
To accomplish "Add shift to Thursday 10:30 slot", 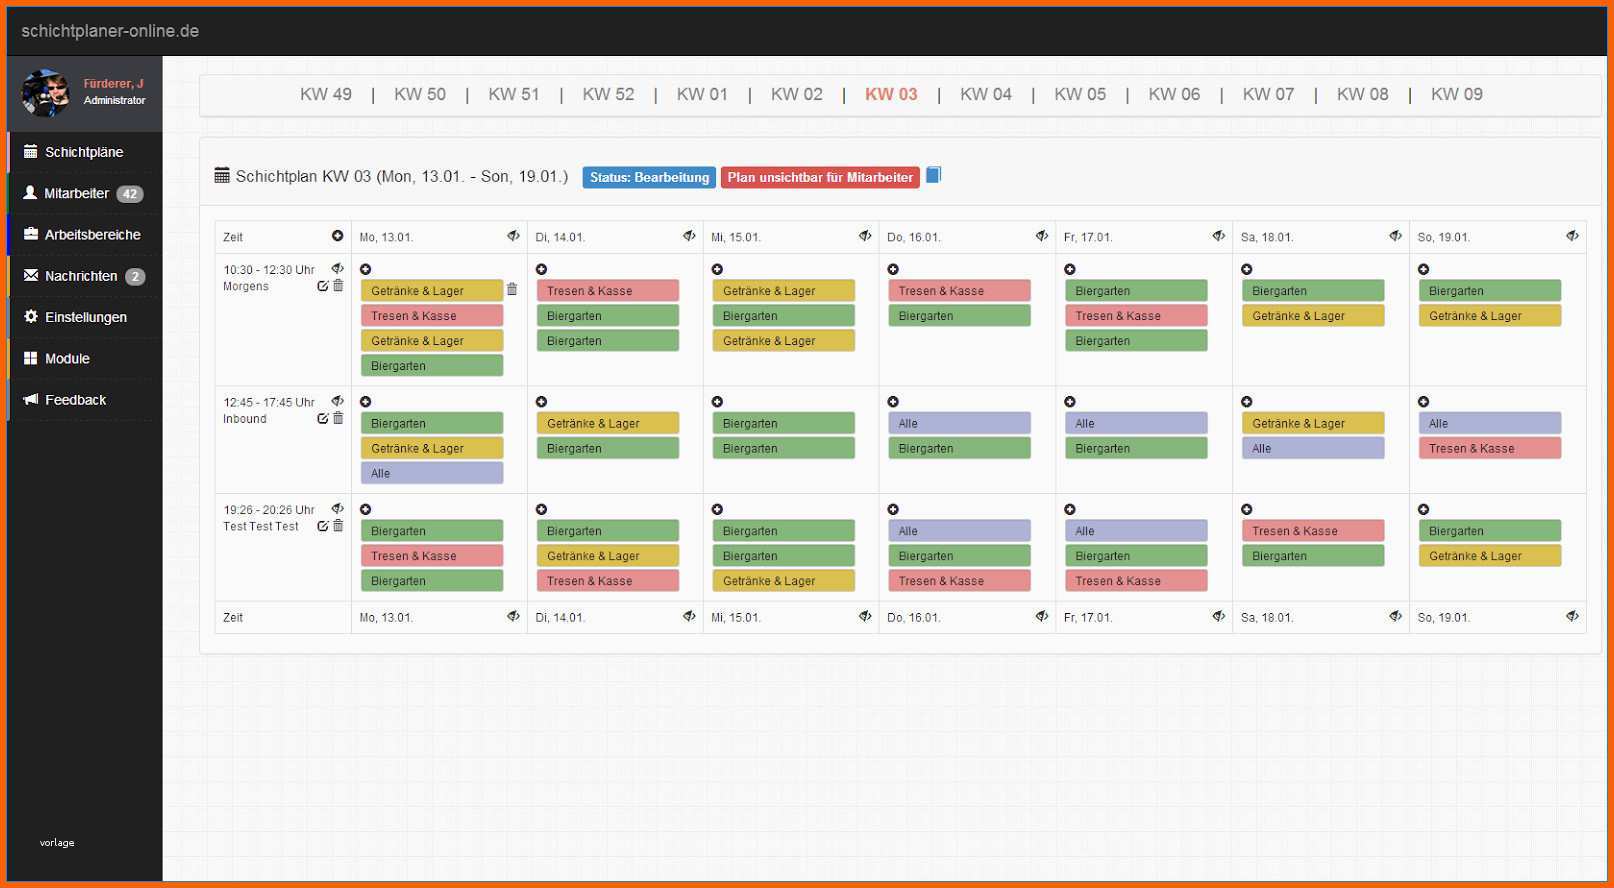I will 894,269.
